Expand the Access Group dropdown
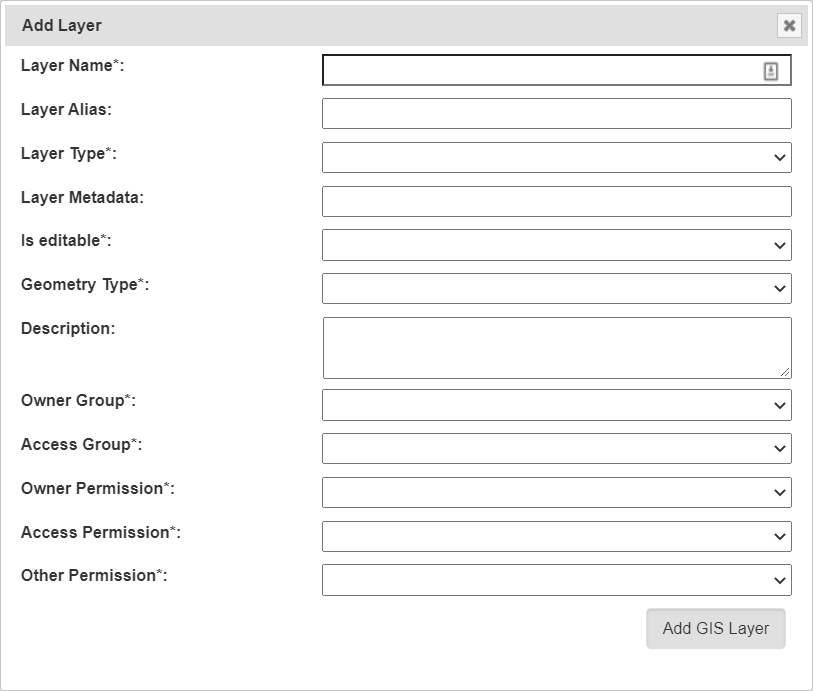Viewport: 813px width, 691px height. click(x=556, y=449)
